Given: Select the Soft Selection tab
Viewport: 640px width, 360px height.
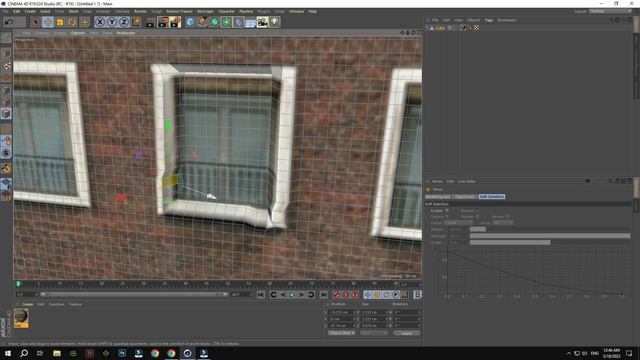Looking at the screenshot, I should [x=492, y=197].
